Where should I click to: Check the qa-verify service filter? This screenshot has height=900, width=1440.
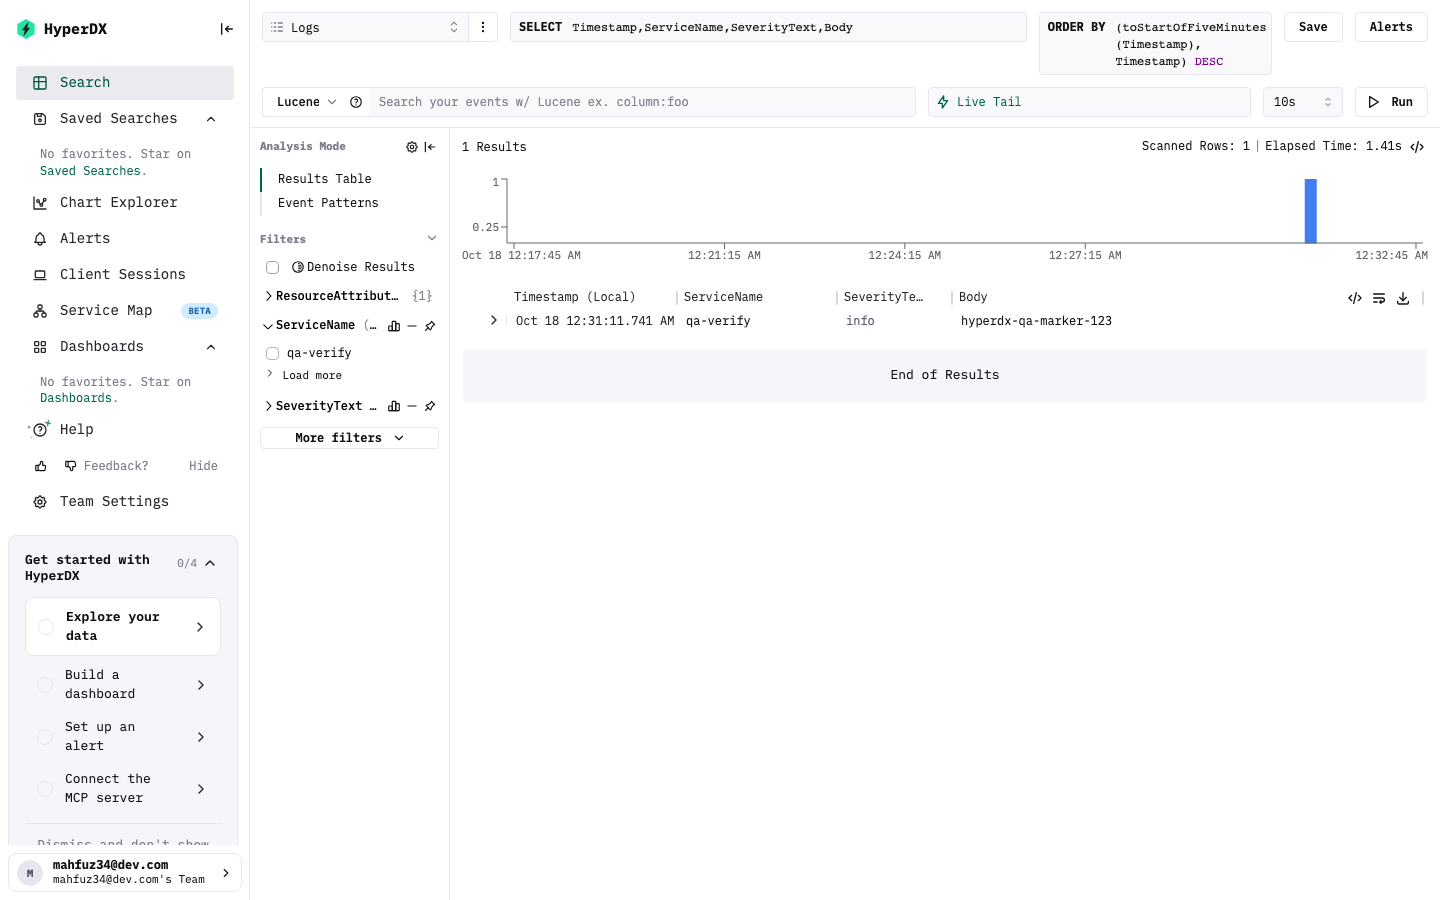pos(272,353)
